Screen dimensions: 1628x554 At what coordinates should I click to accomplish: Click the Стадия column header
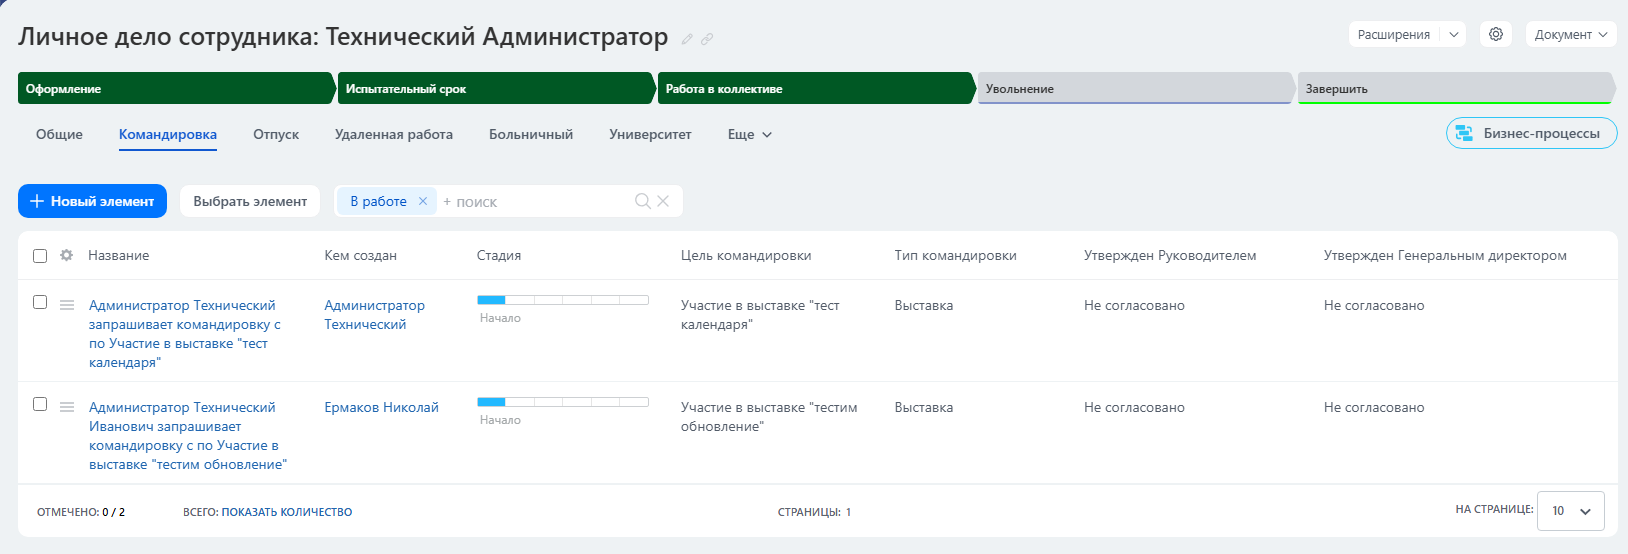[x=499, y=255]
